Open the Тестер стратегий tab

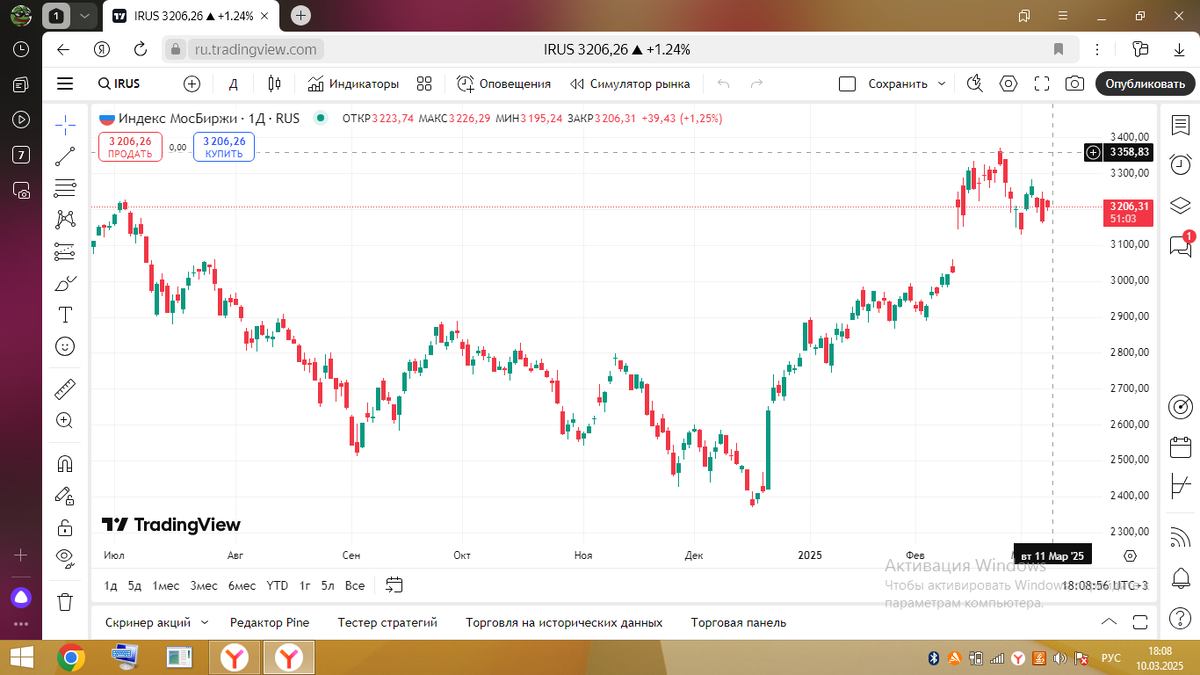click(388, 622)
